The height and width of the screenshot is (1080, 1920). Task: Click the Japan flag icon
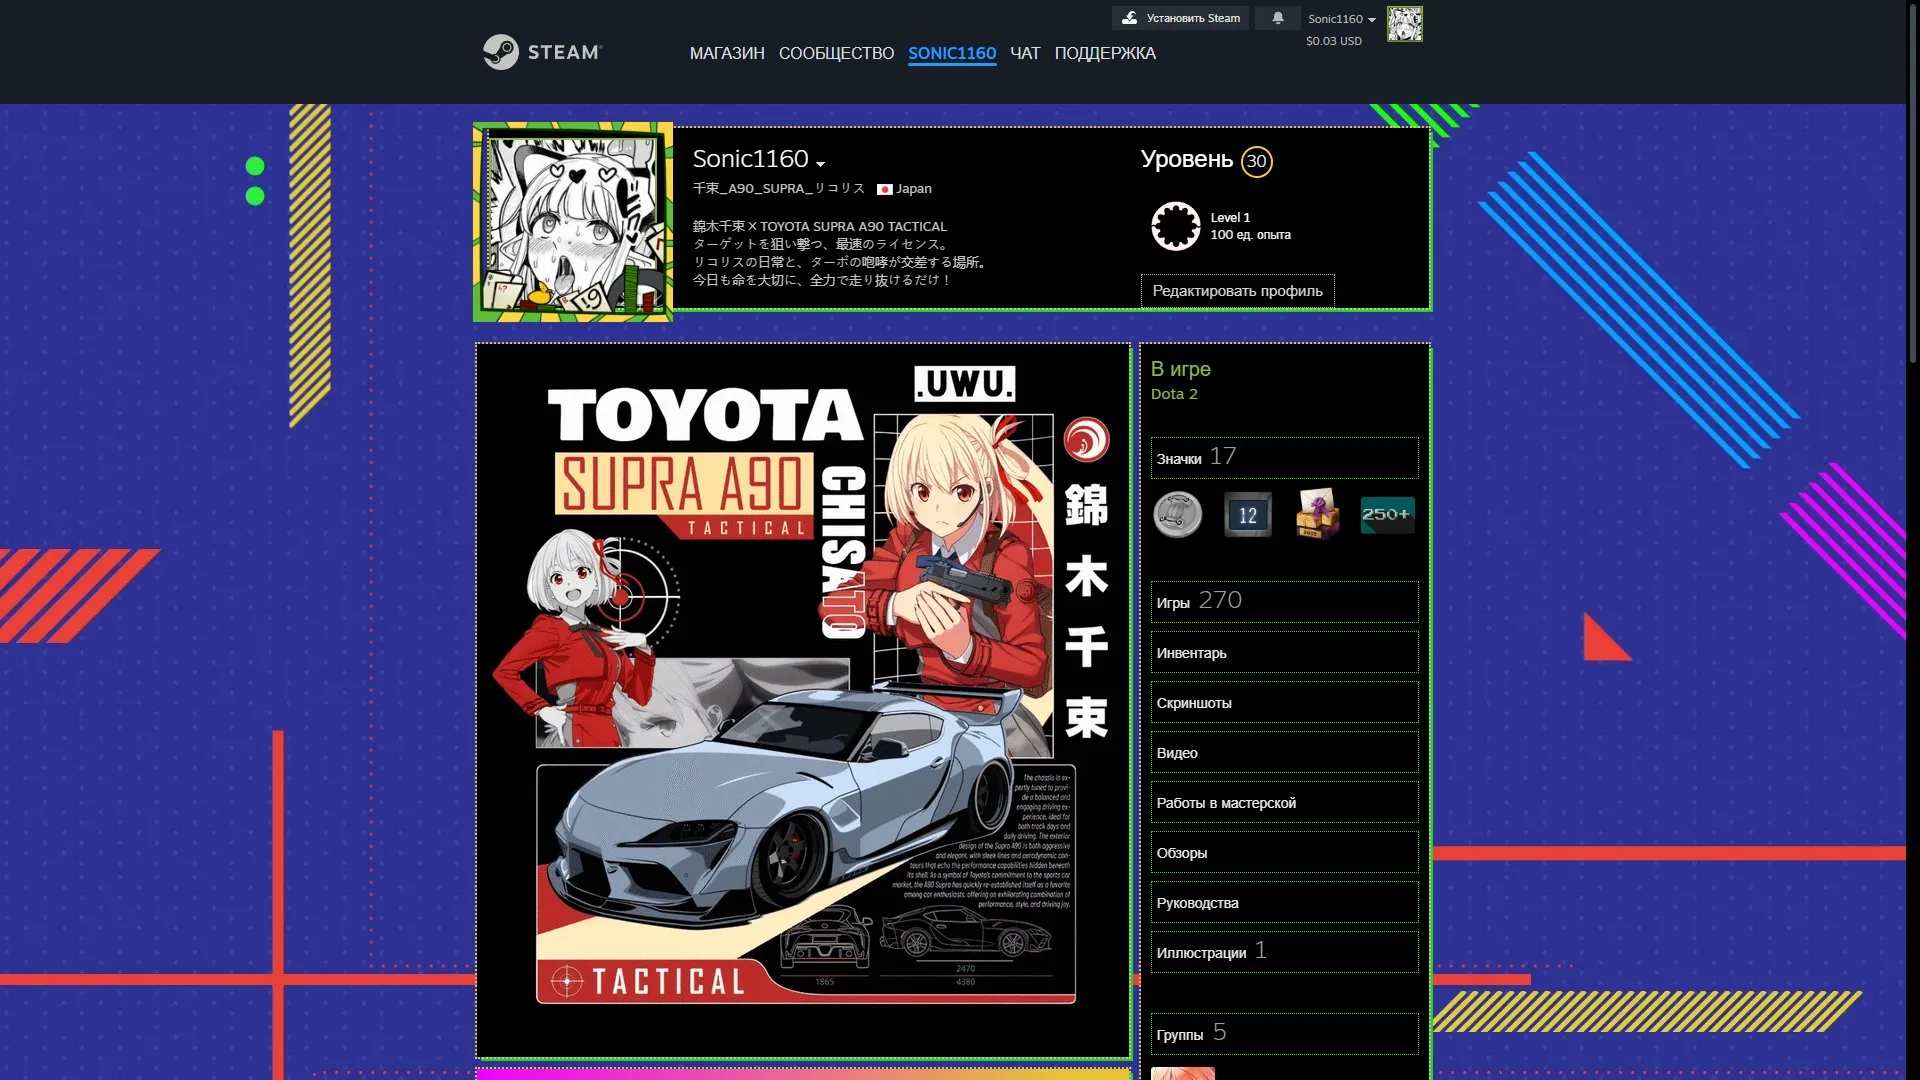click(x=884, y=189)
